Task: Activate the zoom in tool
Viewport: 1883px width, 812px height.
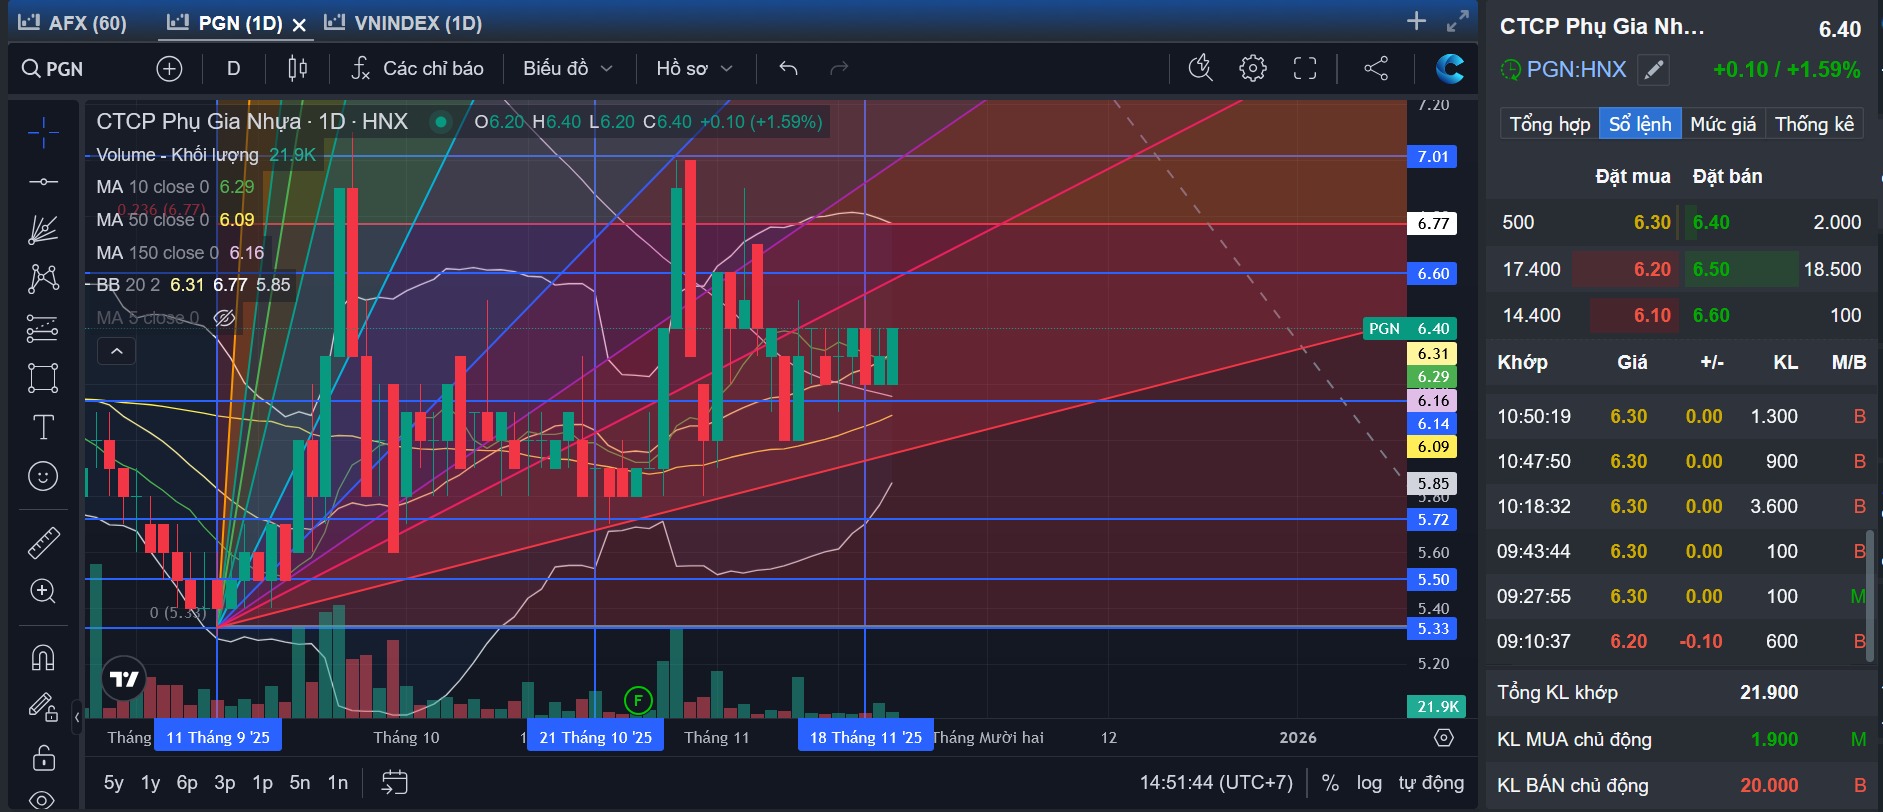Action: coord(43,591)
